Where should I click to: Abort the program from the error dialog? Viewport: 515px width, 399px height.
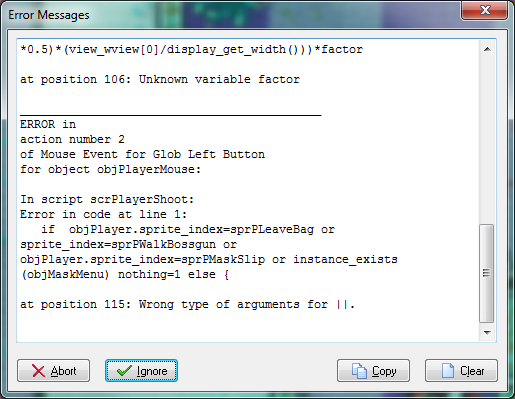pyautogui.click(x=53, y=370)
